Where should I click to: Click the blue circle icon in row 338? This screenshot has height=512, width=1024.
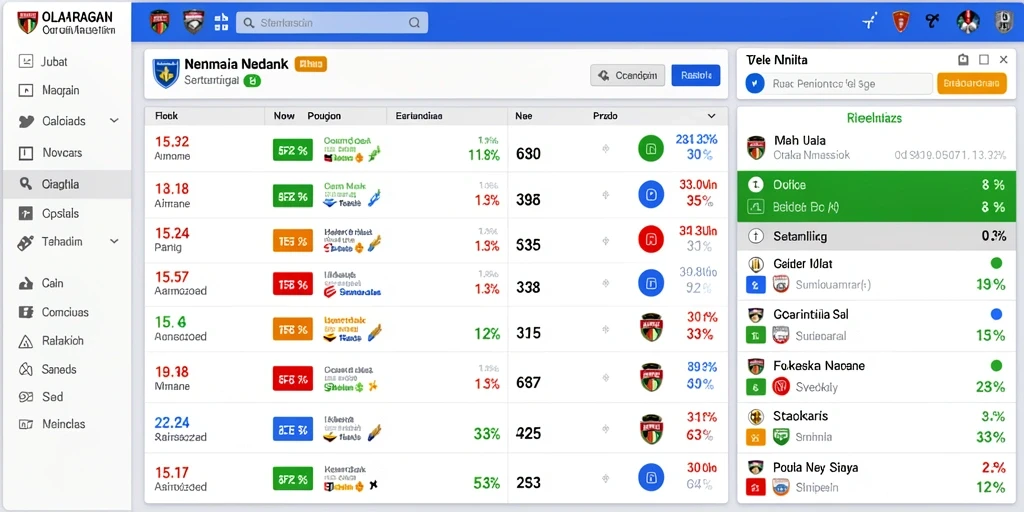coord(650,283)
